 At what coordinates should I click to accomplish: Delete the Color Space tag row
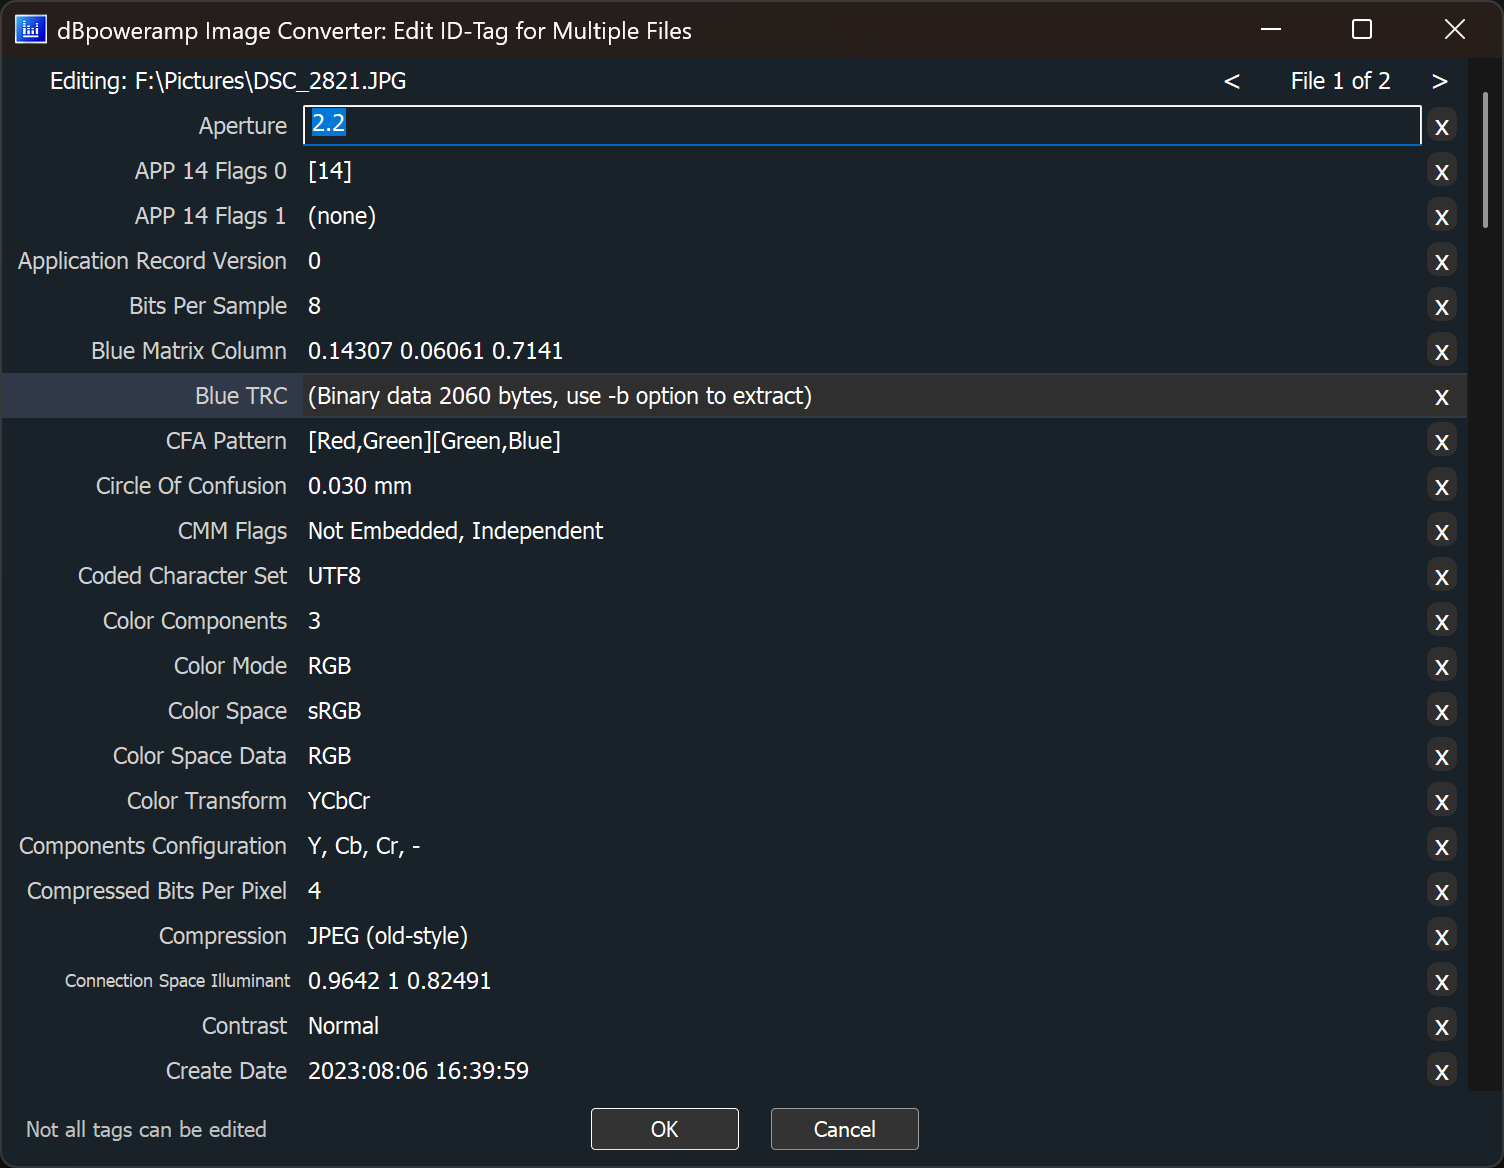point(1441,712)
